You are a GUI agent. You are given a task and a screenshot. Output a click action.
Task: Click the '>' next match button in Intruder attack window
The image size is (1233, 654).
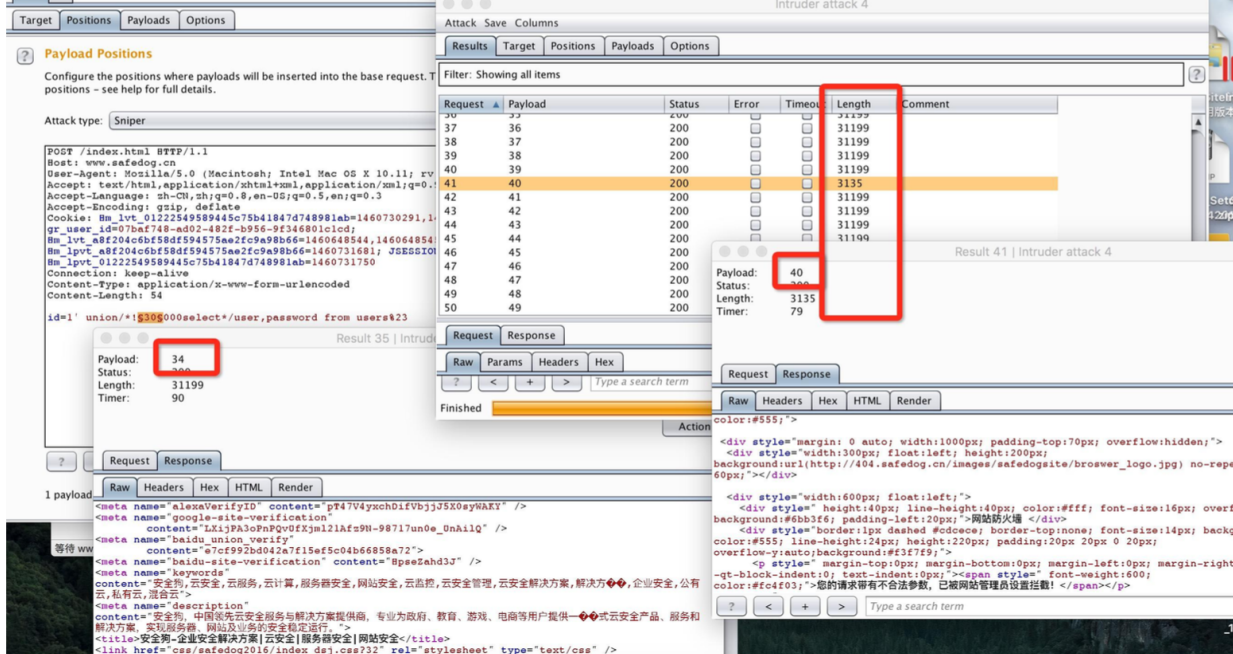coord(566,382)
